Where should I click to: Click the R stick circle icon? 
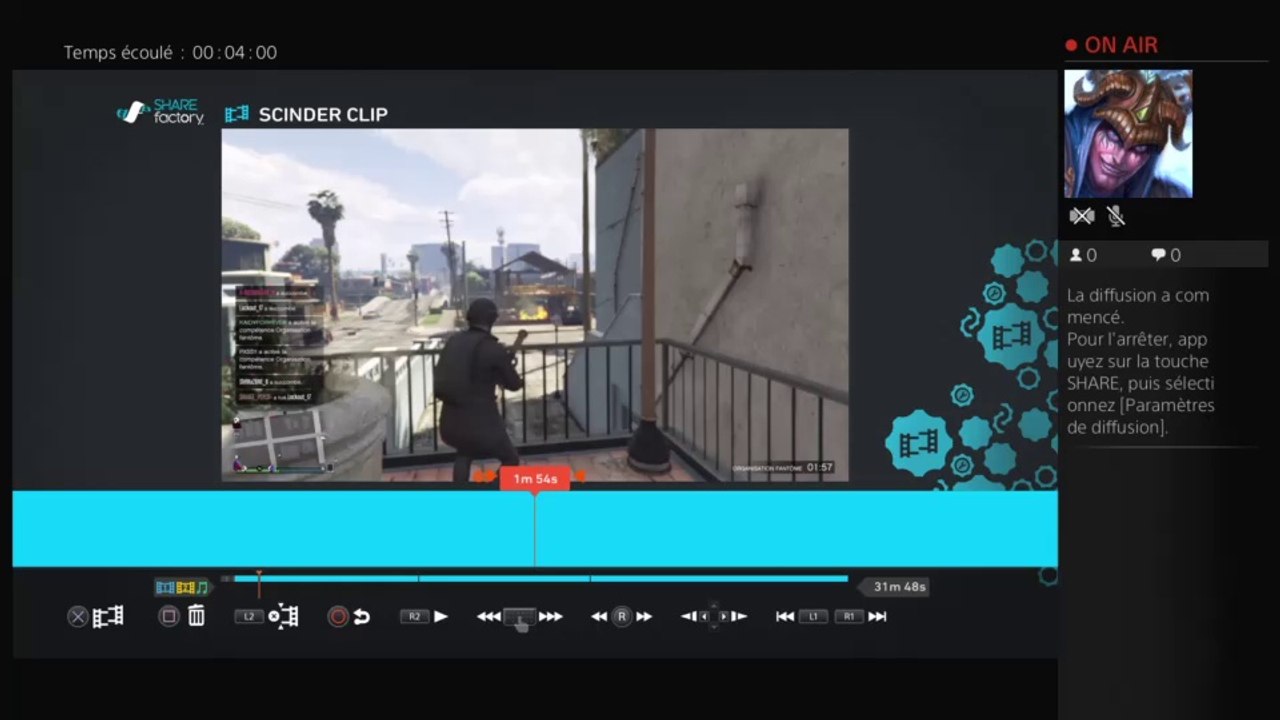point(621,617)
